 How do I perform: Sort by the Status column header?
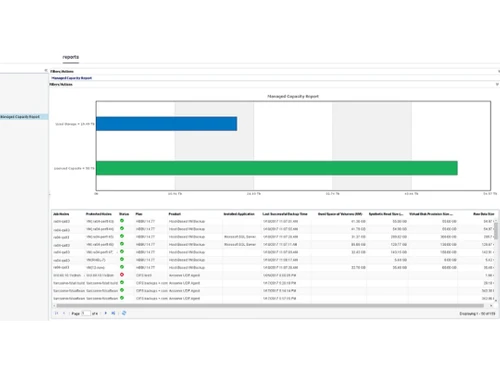click(124, 214)
